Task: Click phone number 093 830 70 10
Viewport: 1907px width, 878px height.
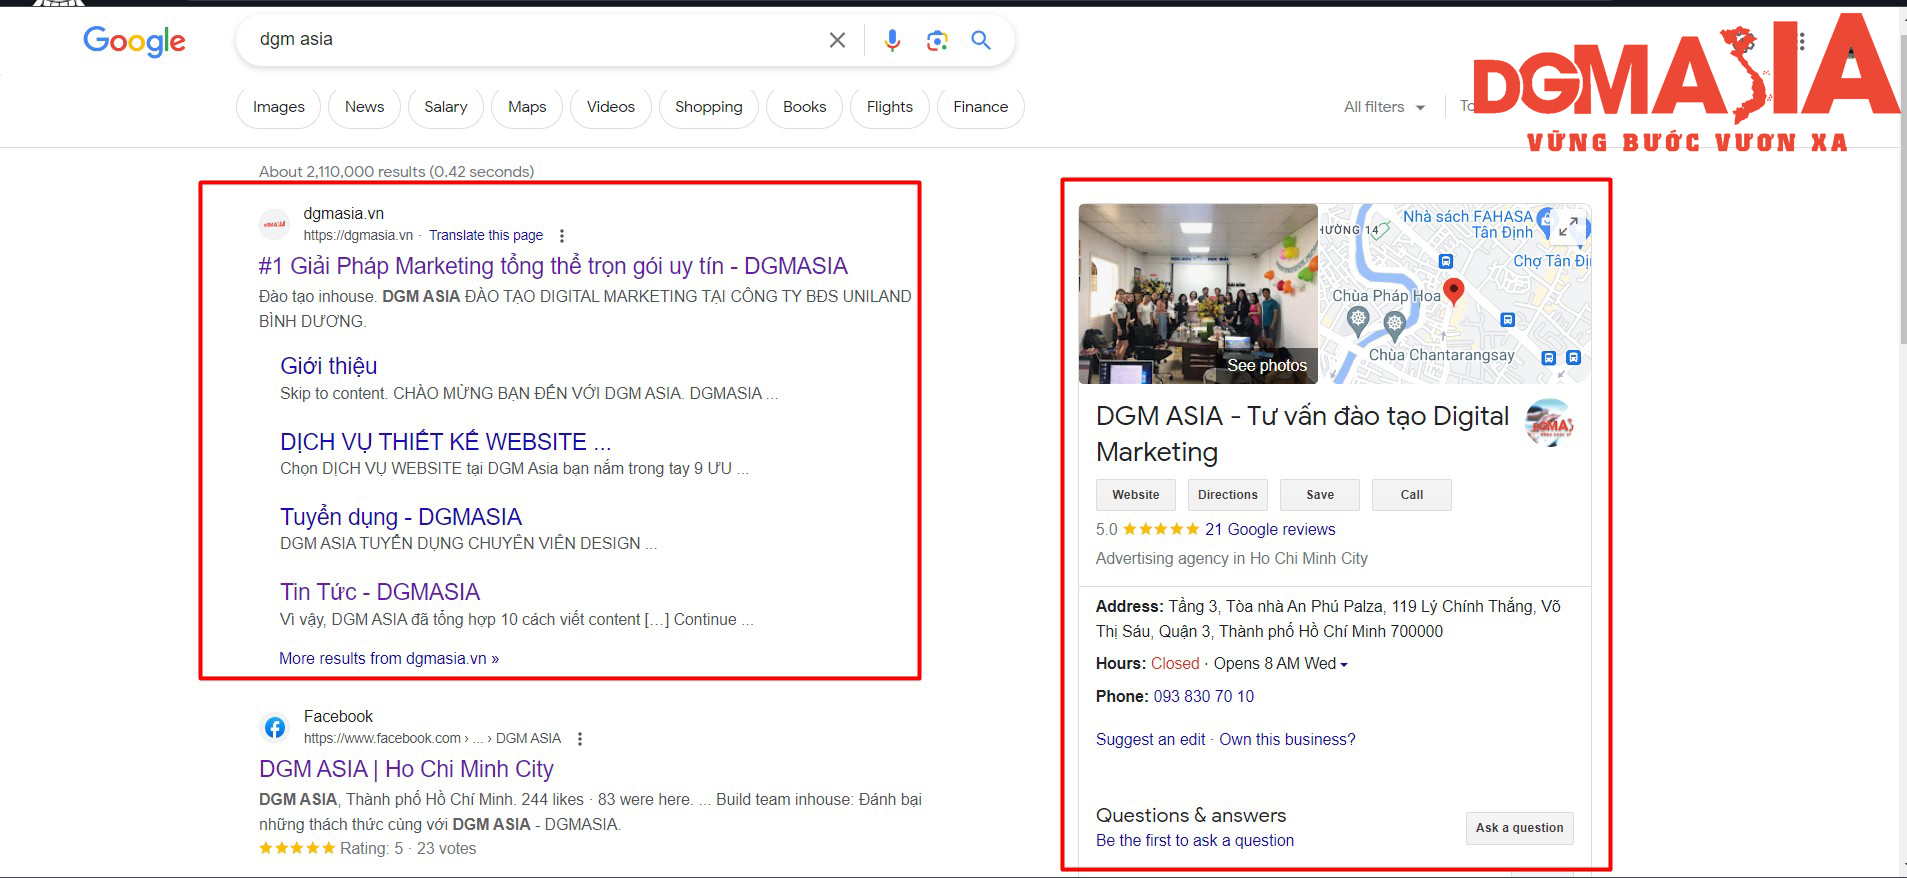Action: [1204, 697]
